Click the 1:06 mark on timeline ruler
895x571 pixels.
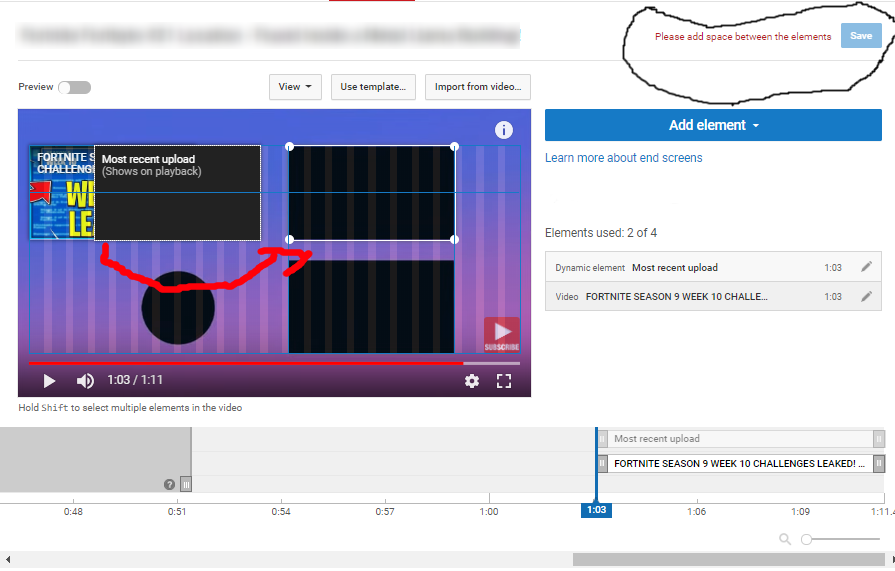(x=696, y=512)
